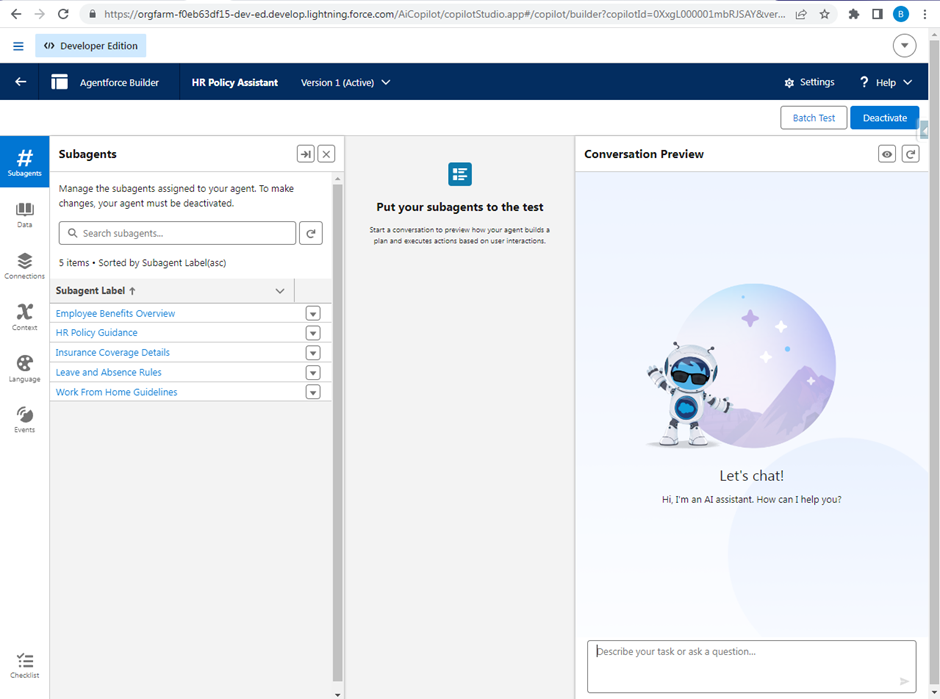Open the HR Policy Guidance subagent
This screenshot has width=940, height=699.
point(97,333)
